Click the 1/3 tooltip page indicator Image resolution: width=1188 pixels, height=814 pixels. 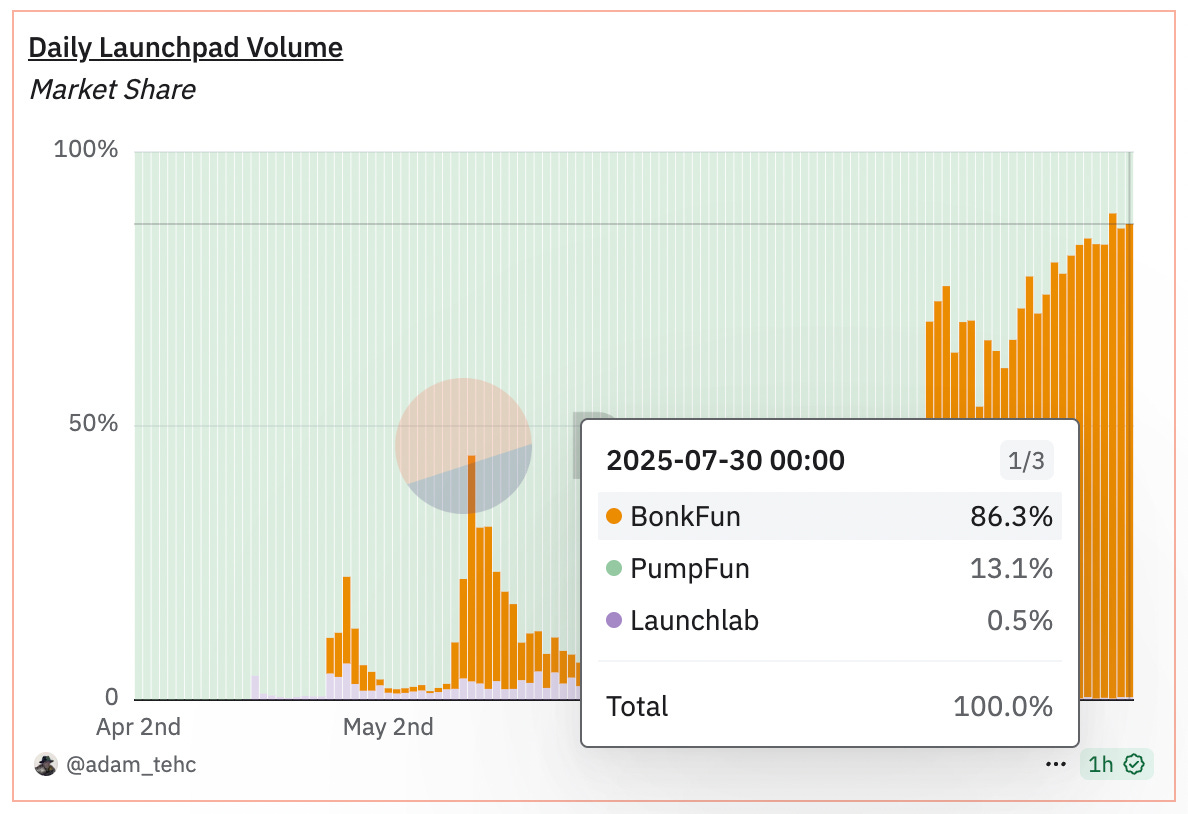[x=1027, y=460]
